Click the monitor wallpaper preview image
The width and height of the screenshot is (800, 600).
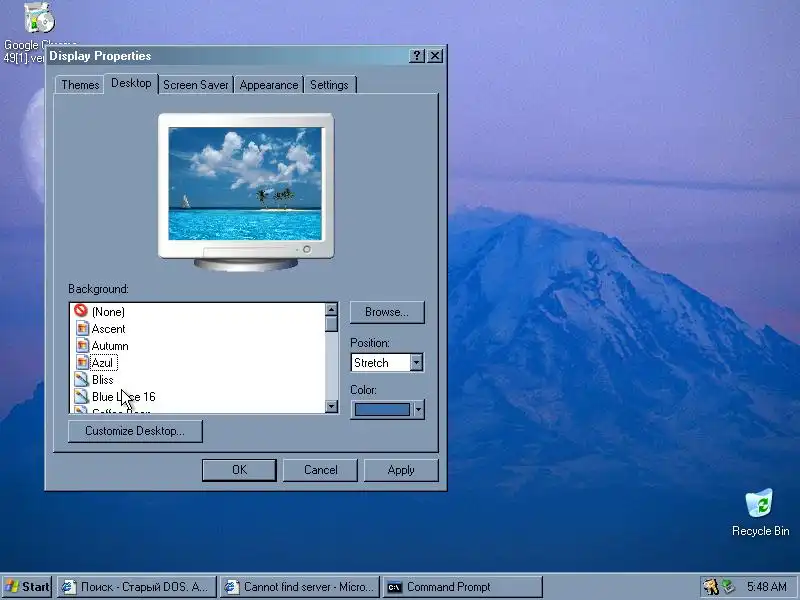pyautogui.click(x=245, y=184)
